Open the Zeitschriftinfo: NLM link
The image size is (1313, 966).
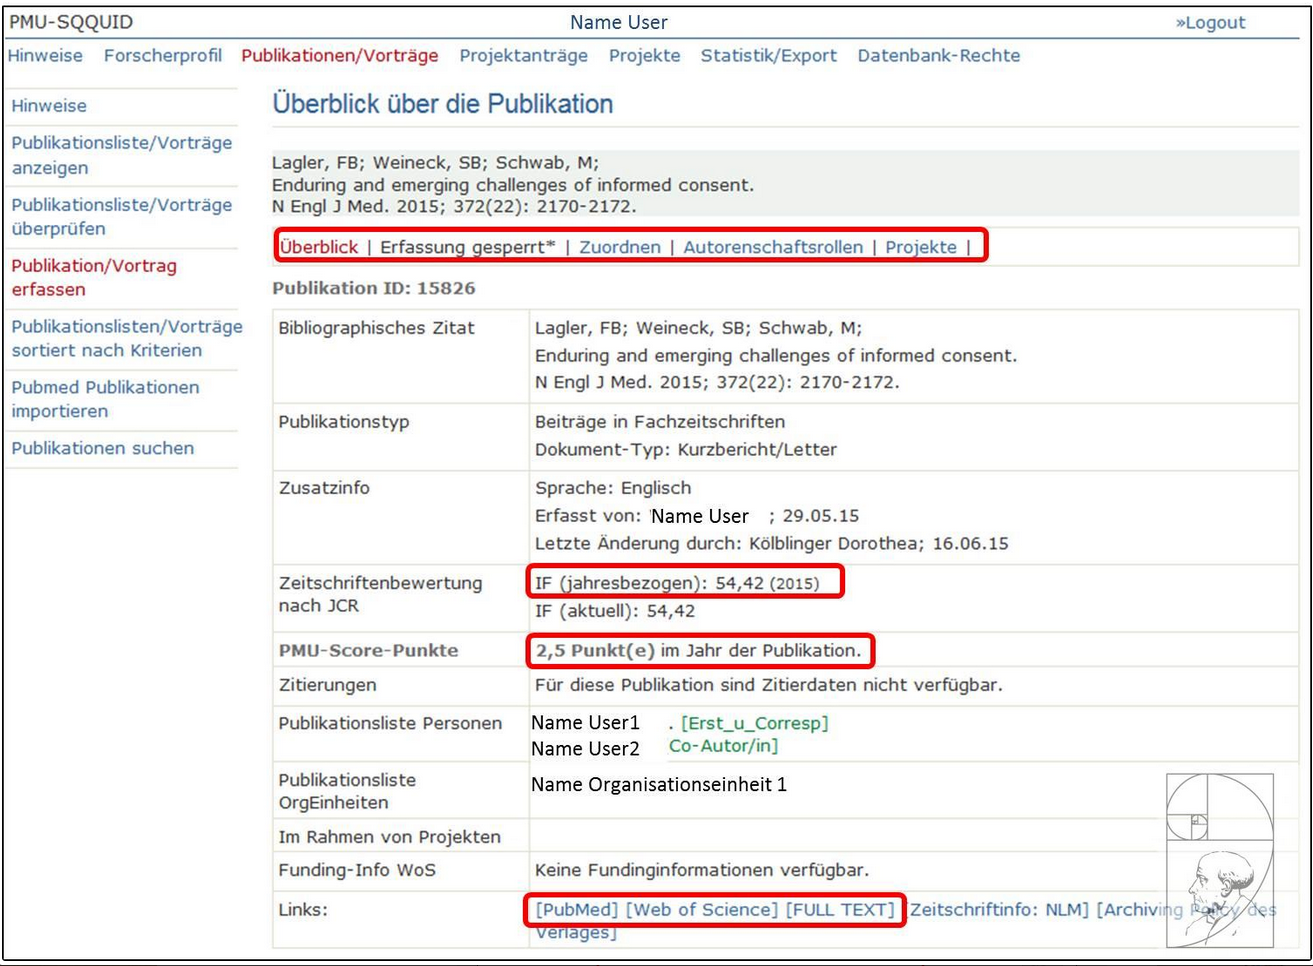(x=999, y=910)
